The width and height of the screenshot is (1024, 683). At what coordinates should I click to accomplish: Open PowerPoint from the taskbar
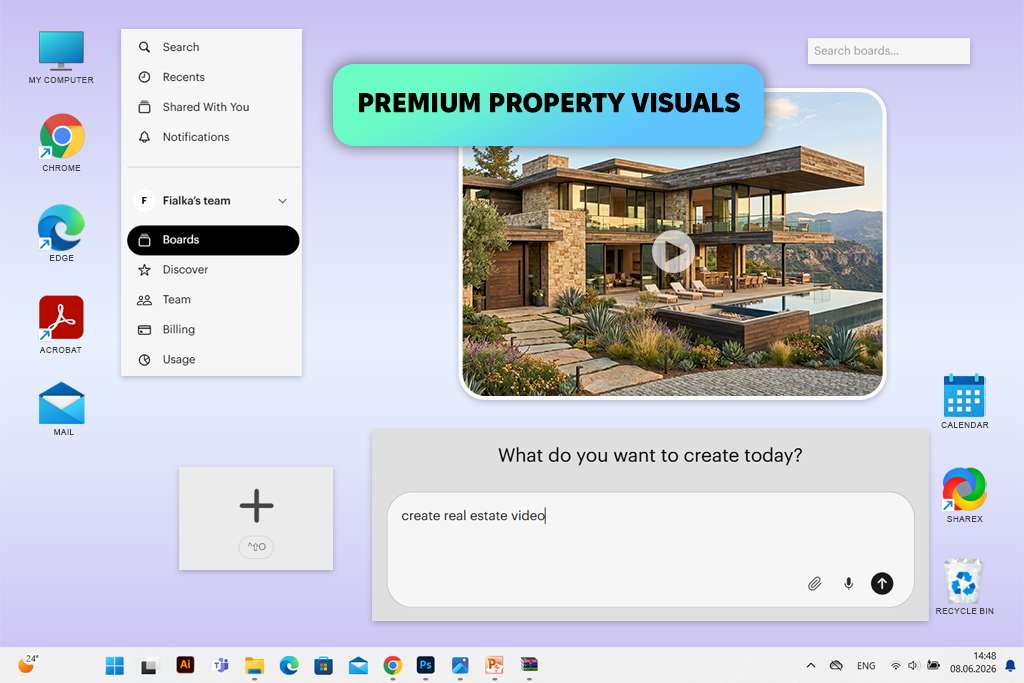coord(494,665)
